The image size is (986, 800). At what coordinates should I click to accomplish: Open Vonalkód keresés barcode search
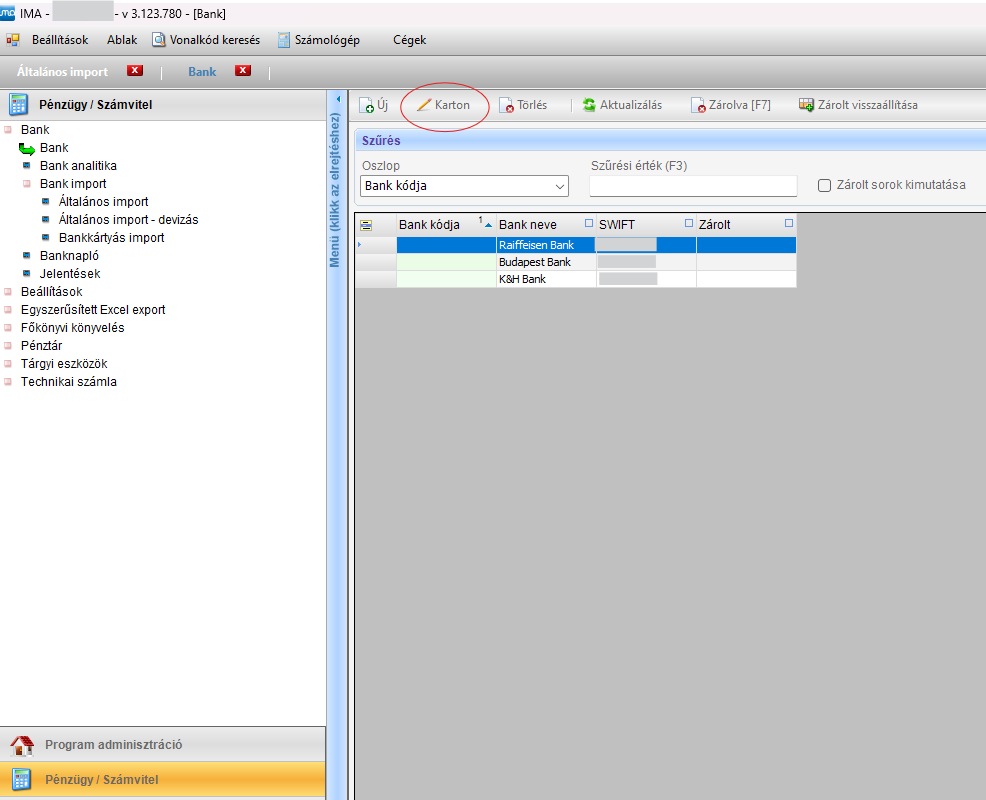tap(159, 40)
